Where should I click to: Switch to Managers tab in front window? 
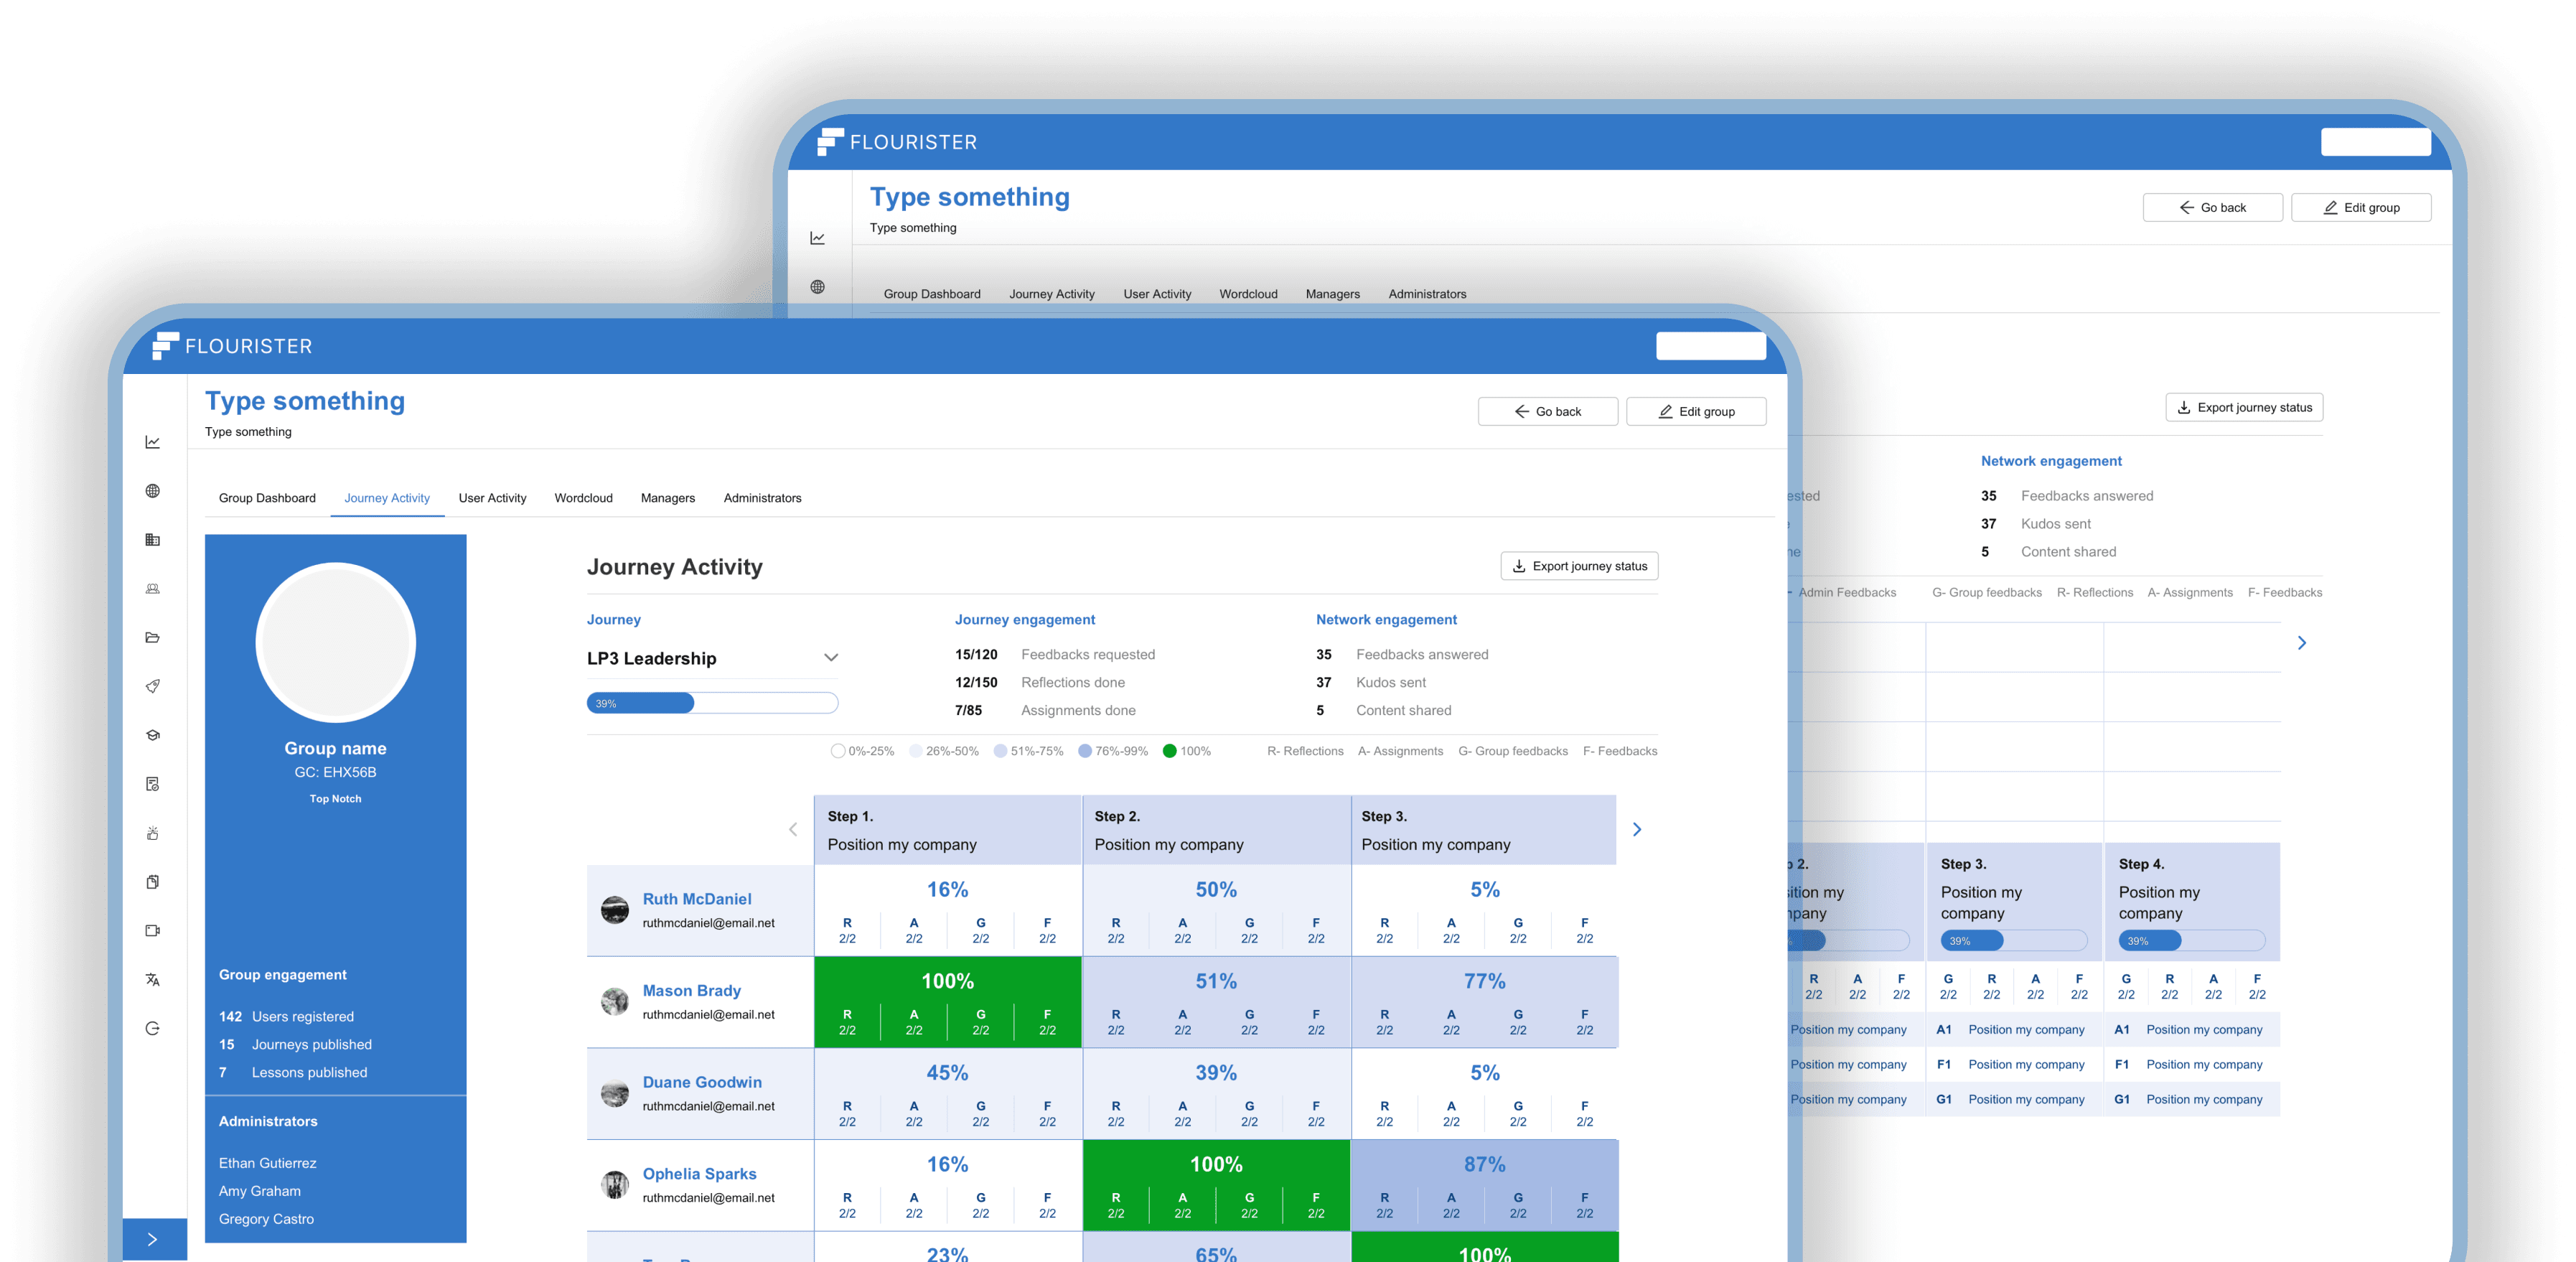click(668, 498)
